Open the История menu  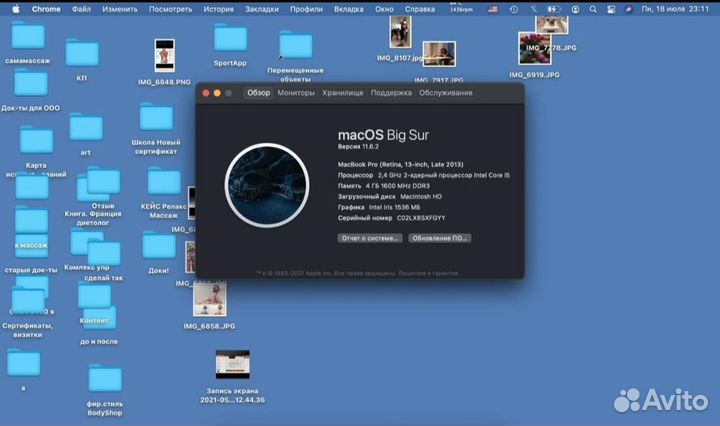219,9
